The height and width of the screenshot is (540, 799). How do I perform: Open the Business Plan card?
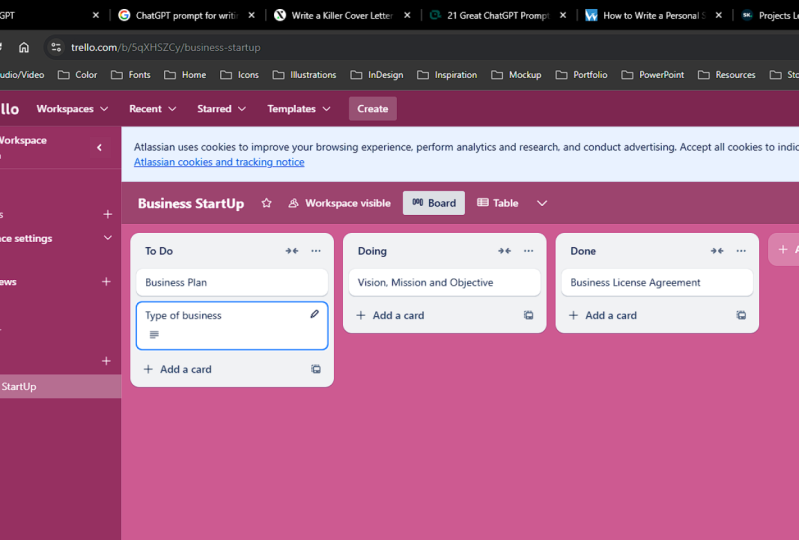(x=232, y=282)
